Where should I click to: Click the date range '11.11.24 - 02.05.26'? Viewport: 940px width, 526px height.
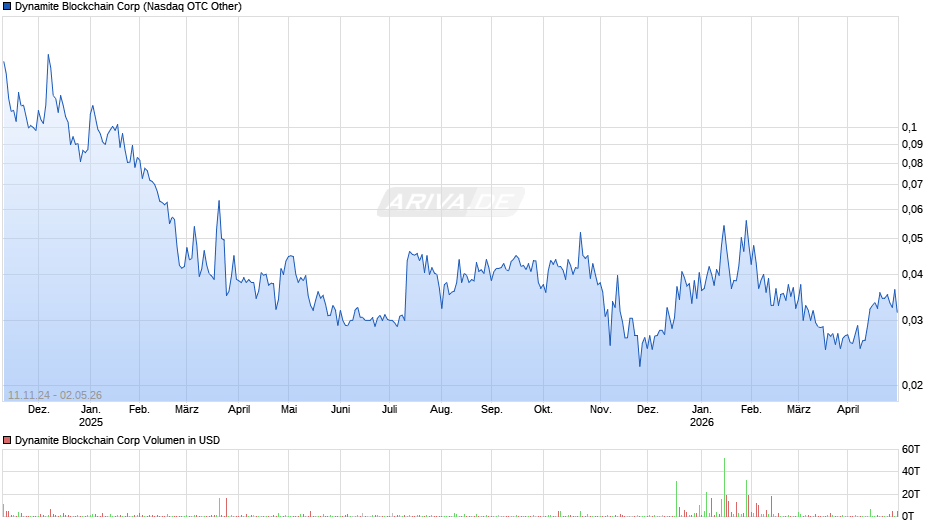click(55, 395)
